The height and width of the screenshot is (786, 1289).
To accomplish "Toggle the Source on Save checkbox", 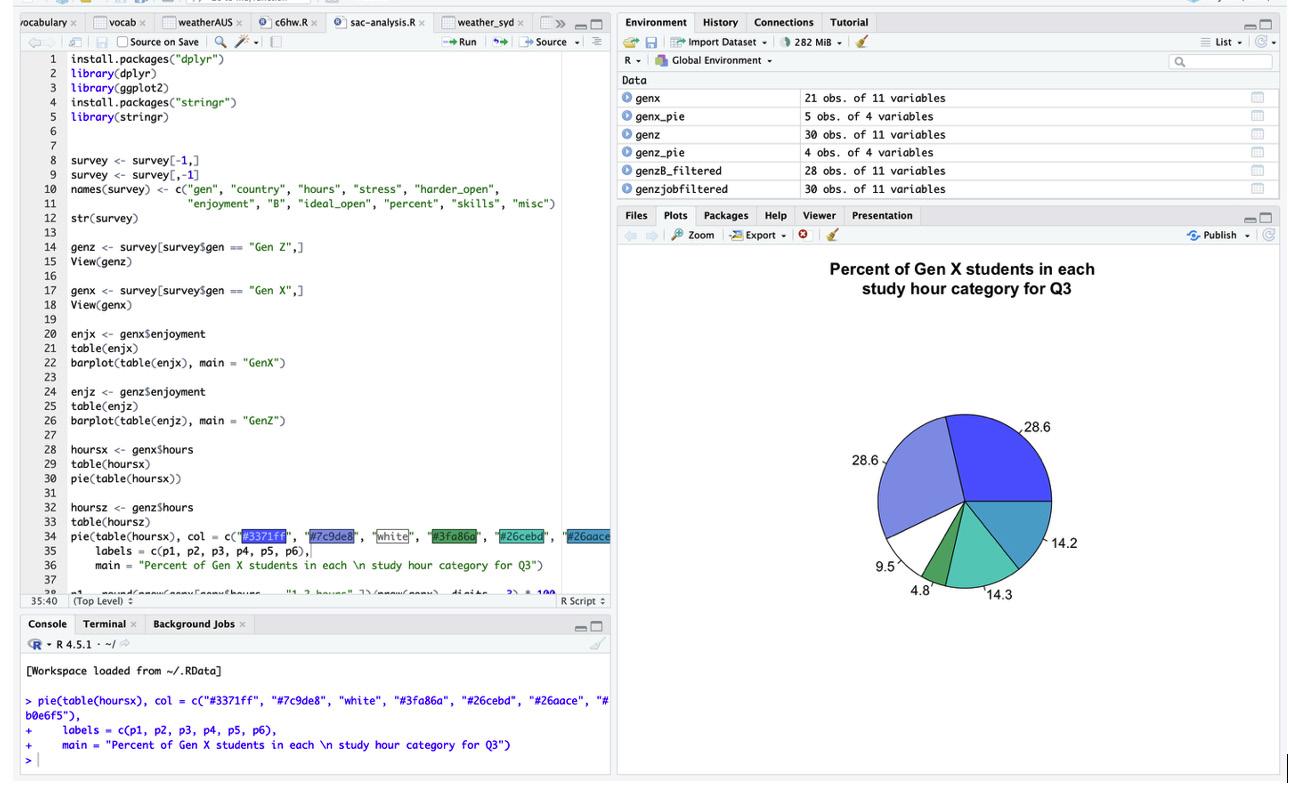I will point(123,42).
